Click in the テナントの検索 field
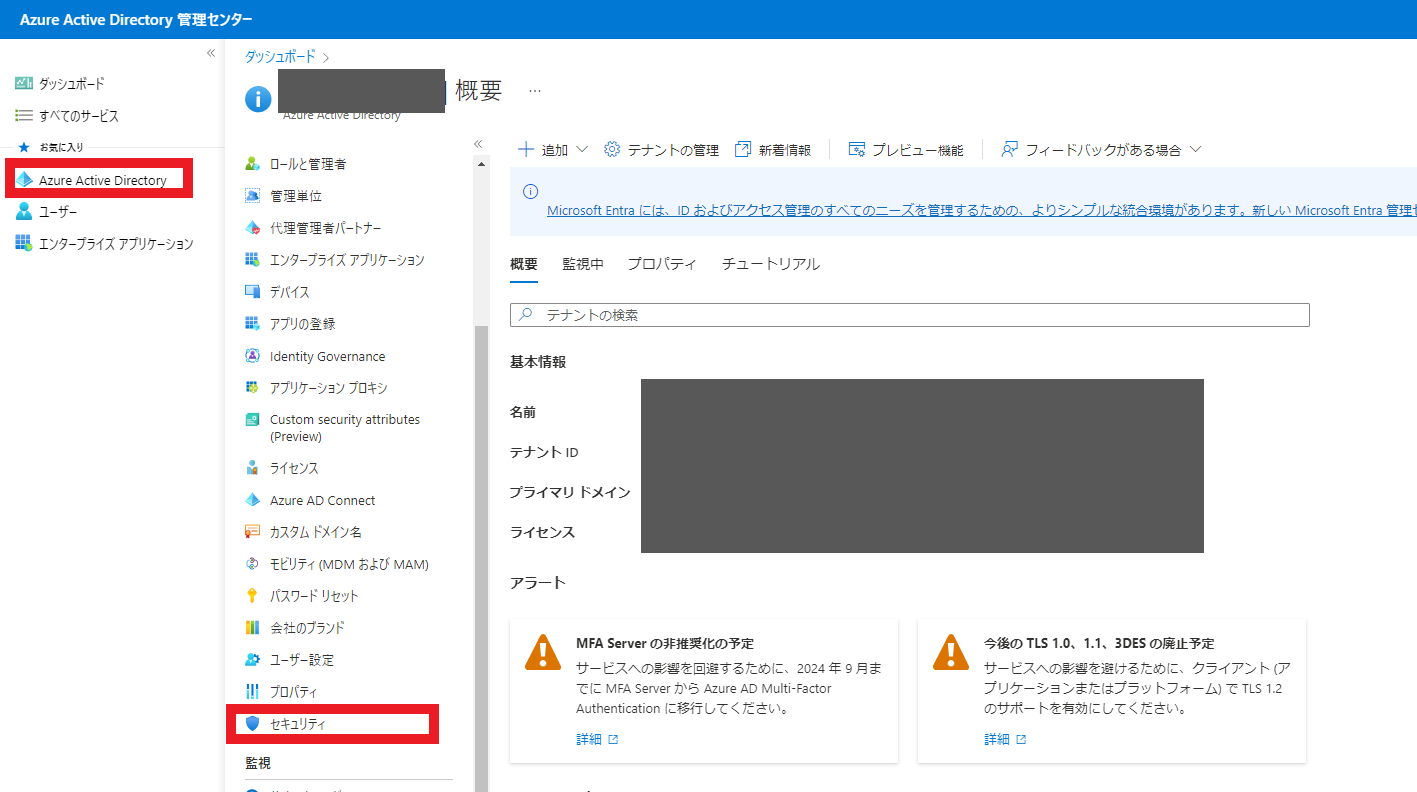This screenshot has width=1417, height=792. tap(910, 315)
